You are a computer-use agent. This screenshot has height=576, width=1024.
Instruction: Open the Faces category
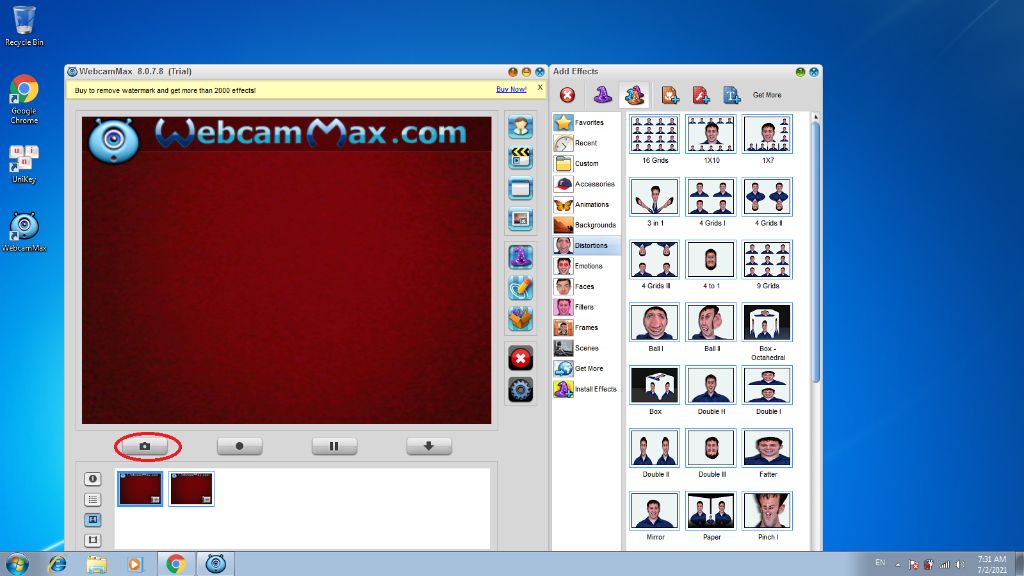pos(586,286)
